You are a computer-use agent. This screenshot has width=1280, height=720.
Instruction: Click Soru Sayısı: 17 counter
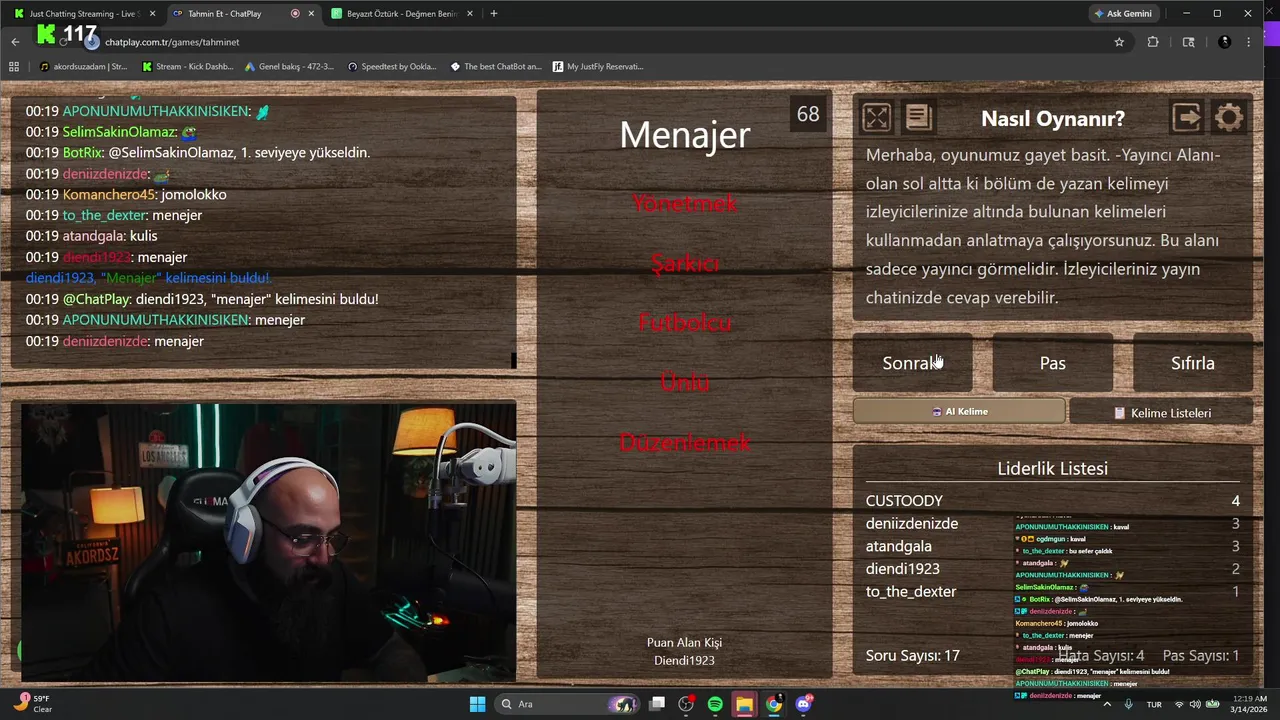[x=913, y=656]
